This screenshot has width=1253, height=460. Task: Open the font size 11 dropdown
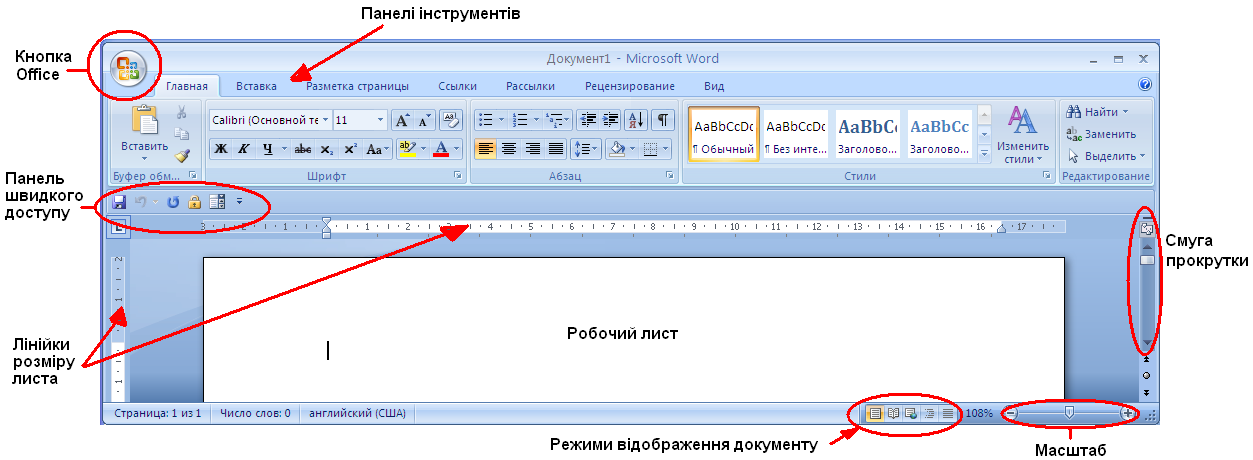click(381, 120)
